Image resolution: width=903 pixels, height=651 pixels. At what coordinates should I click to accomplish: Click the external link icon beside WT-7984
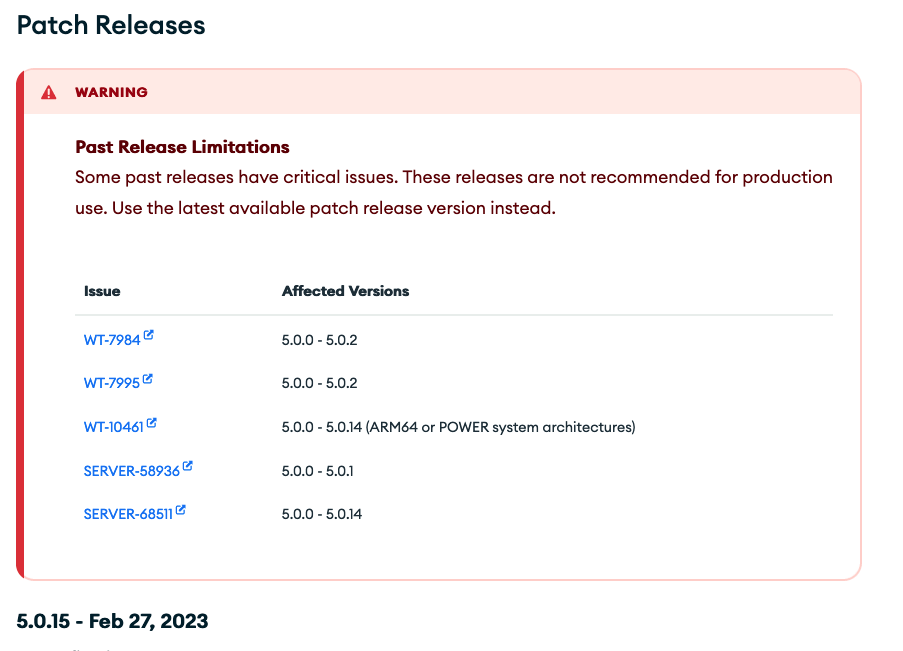(x=150, y=334)
